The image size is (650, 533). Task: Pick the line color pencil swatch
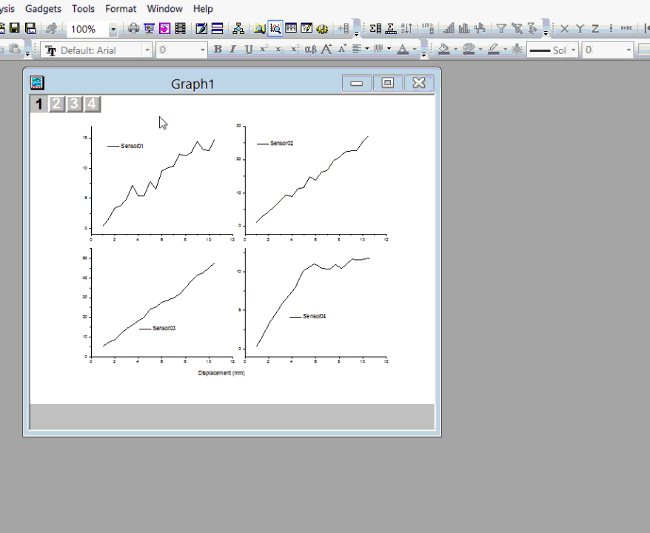click(493, 49)
